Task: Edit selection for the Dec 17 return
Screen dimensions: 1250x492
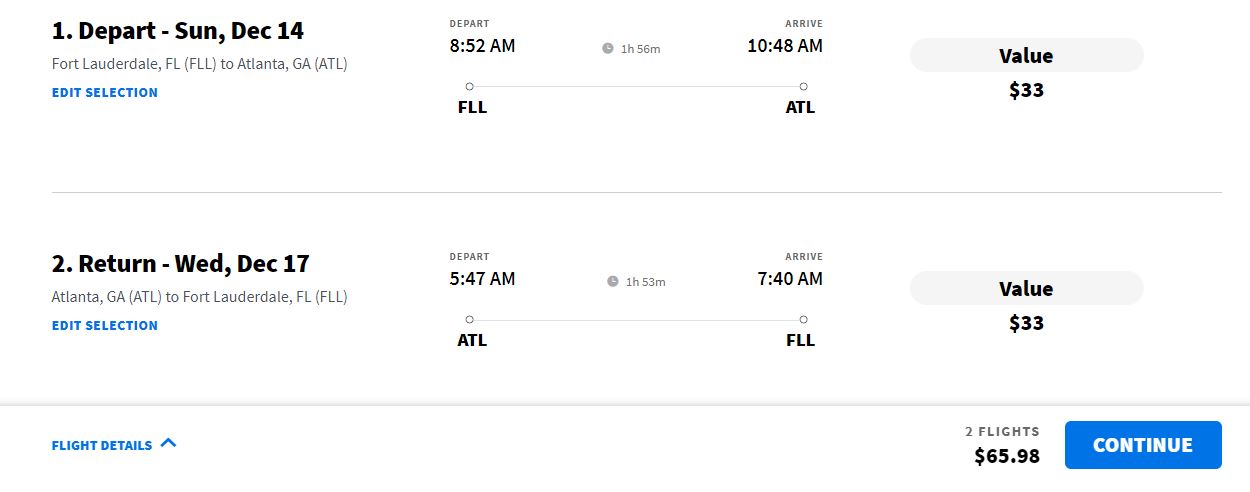Action: [x=105, y=325]
